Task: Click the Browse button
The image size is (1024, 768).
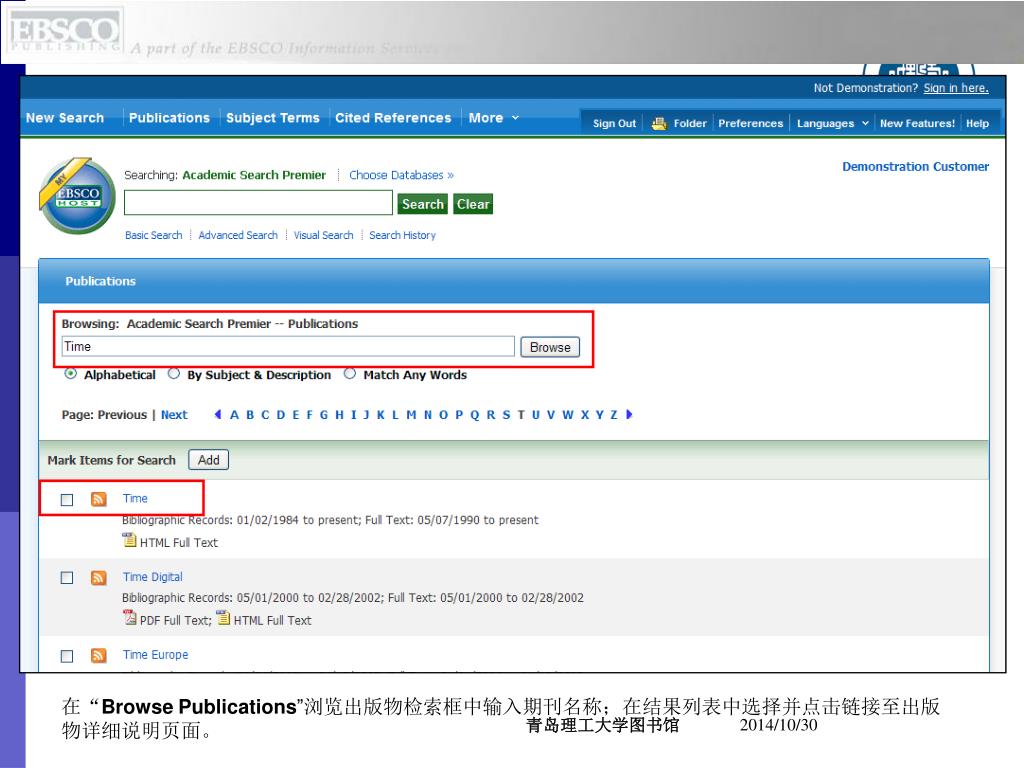Action: (550, 347)
